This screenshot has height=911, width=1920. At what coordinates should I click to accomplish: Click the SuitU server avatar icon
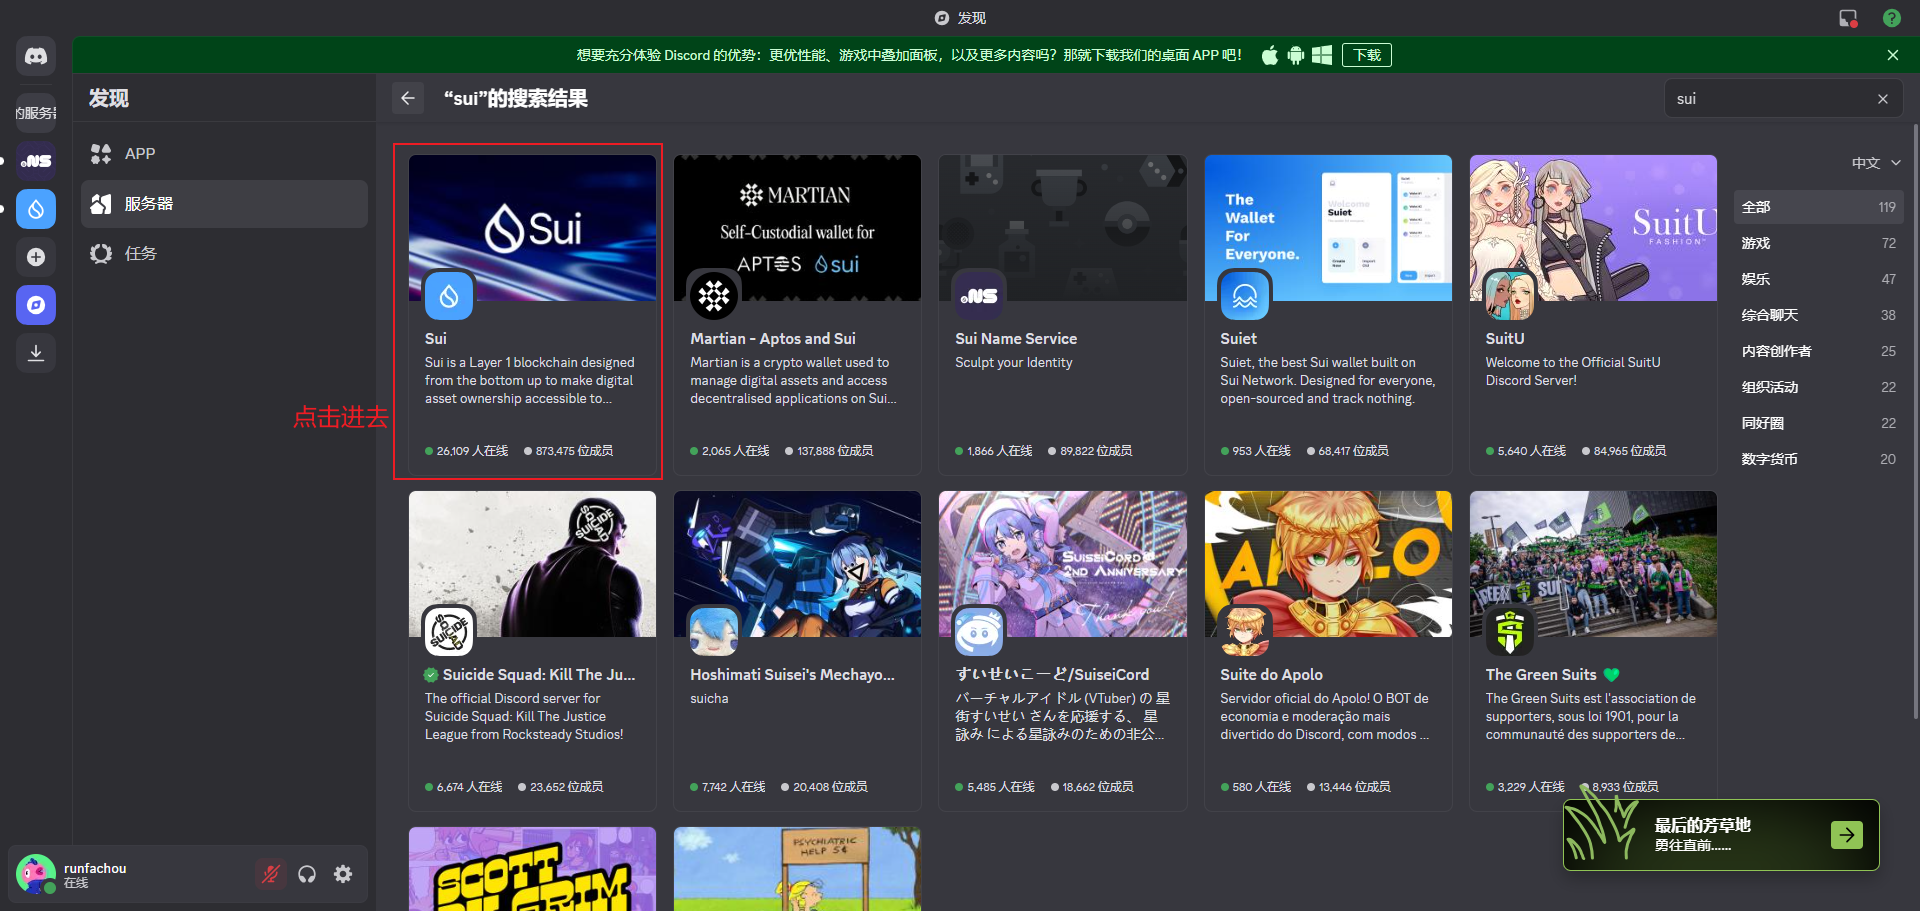pyautogui.click(x=1510, y=296)
